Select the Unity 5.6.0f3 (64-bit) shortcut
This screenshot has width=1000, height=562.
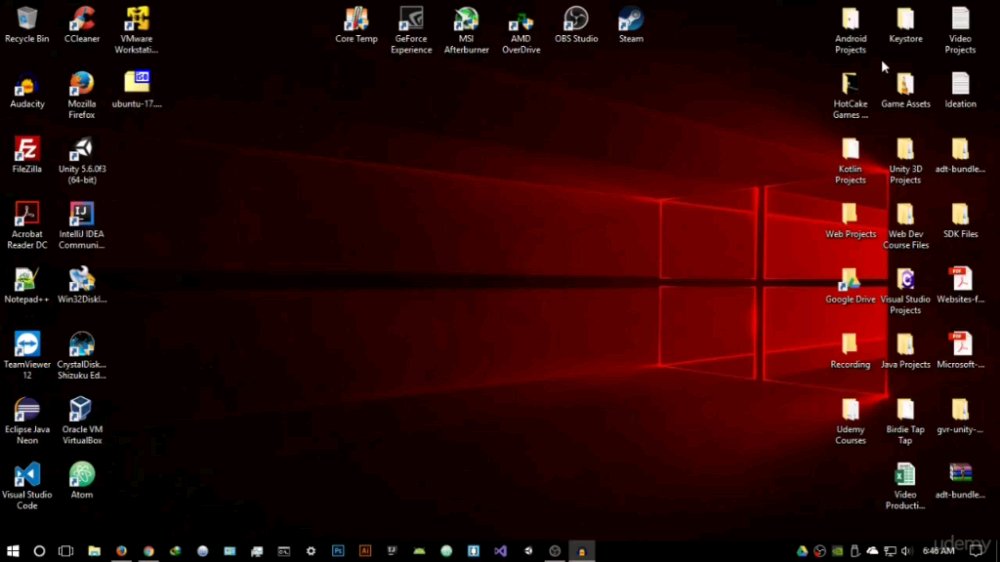tap(82, 161)
